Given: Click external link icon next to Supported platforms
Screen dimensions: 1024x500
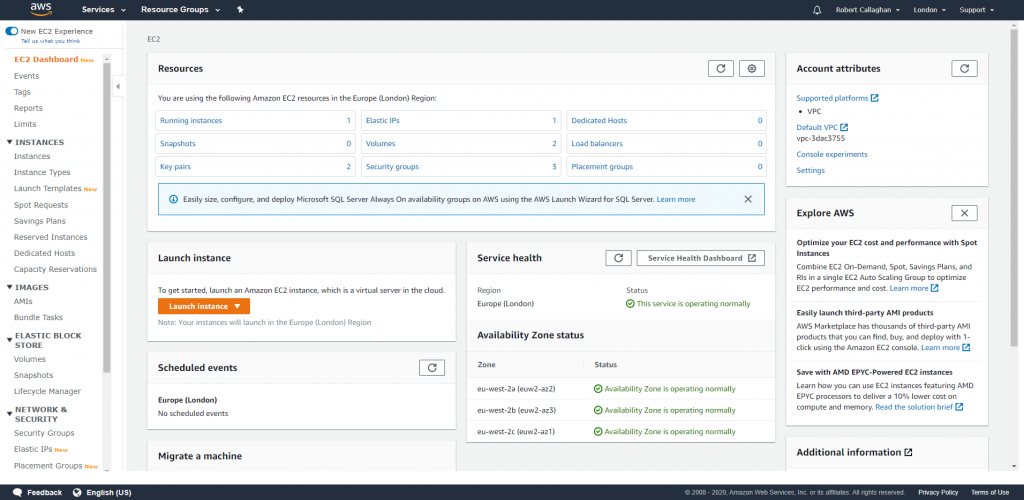Looking at the screenshot, I should (875, 98).
